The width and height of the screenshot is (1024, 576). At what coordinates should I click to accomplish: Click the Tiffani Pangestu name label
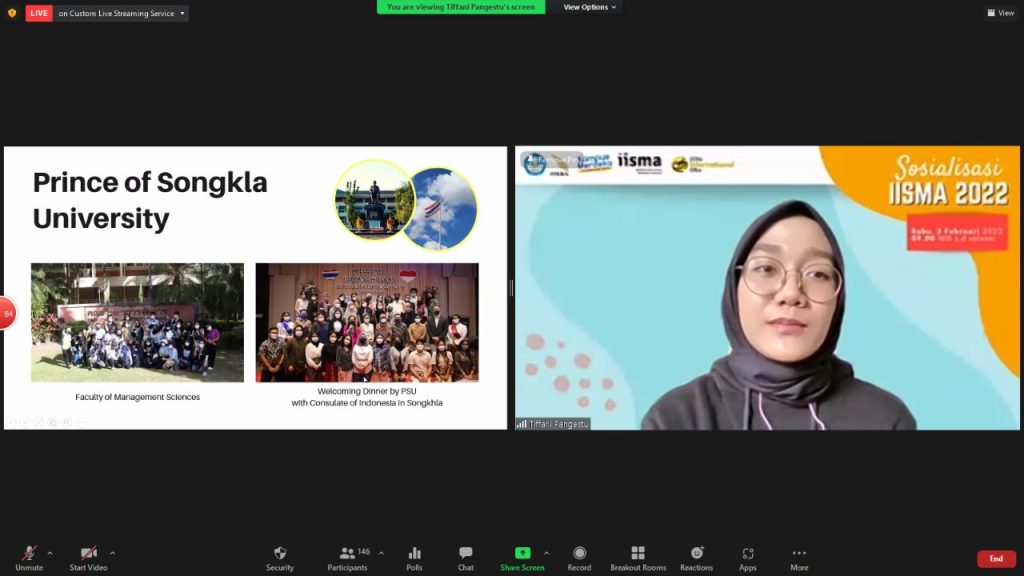pos(558,424)
